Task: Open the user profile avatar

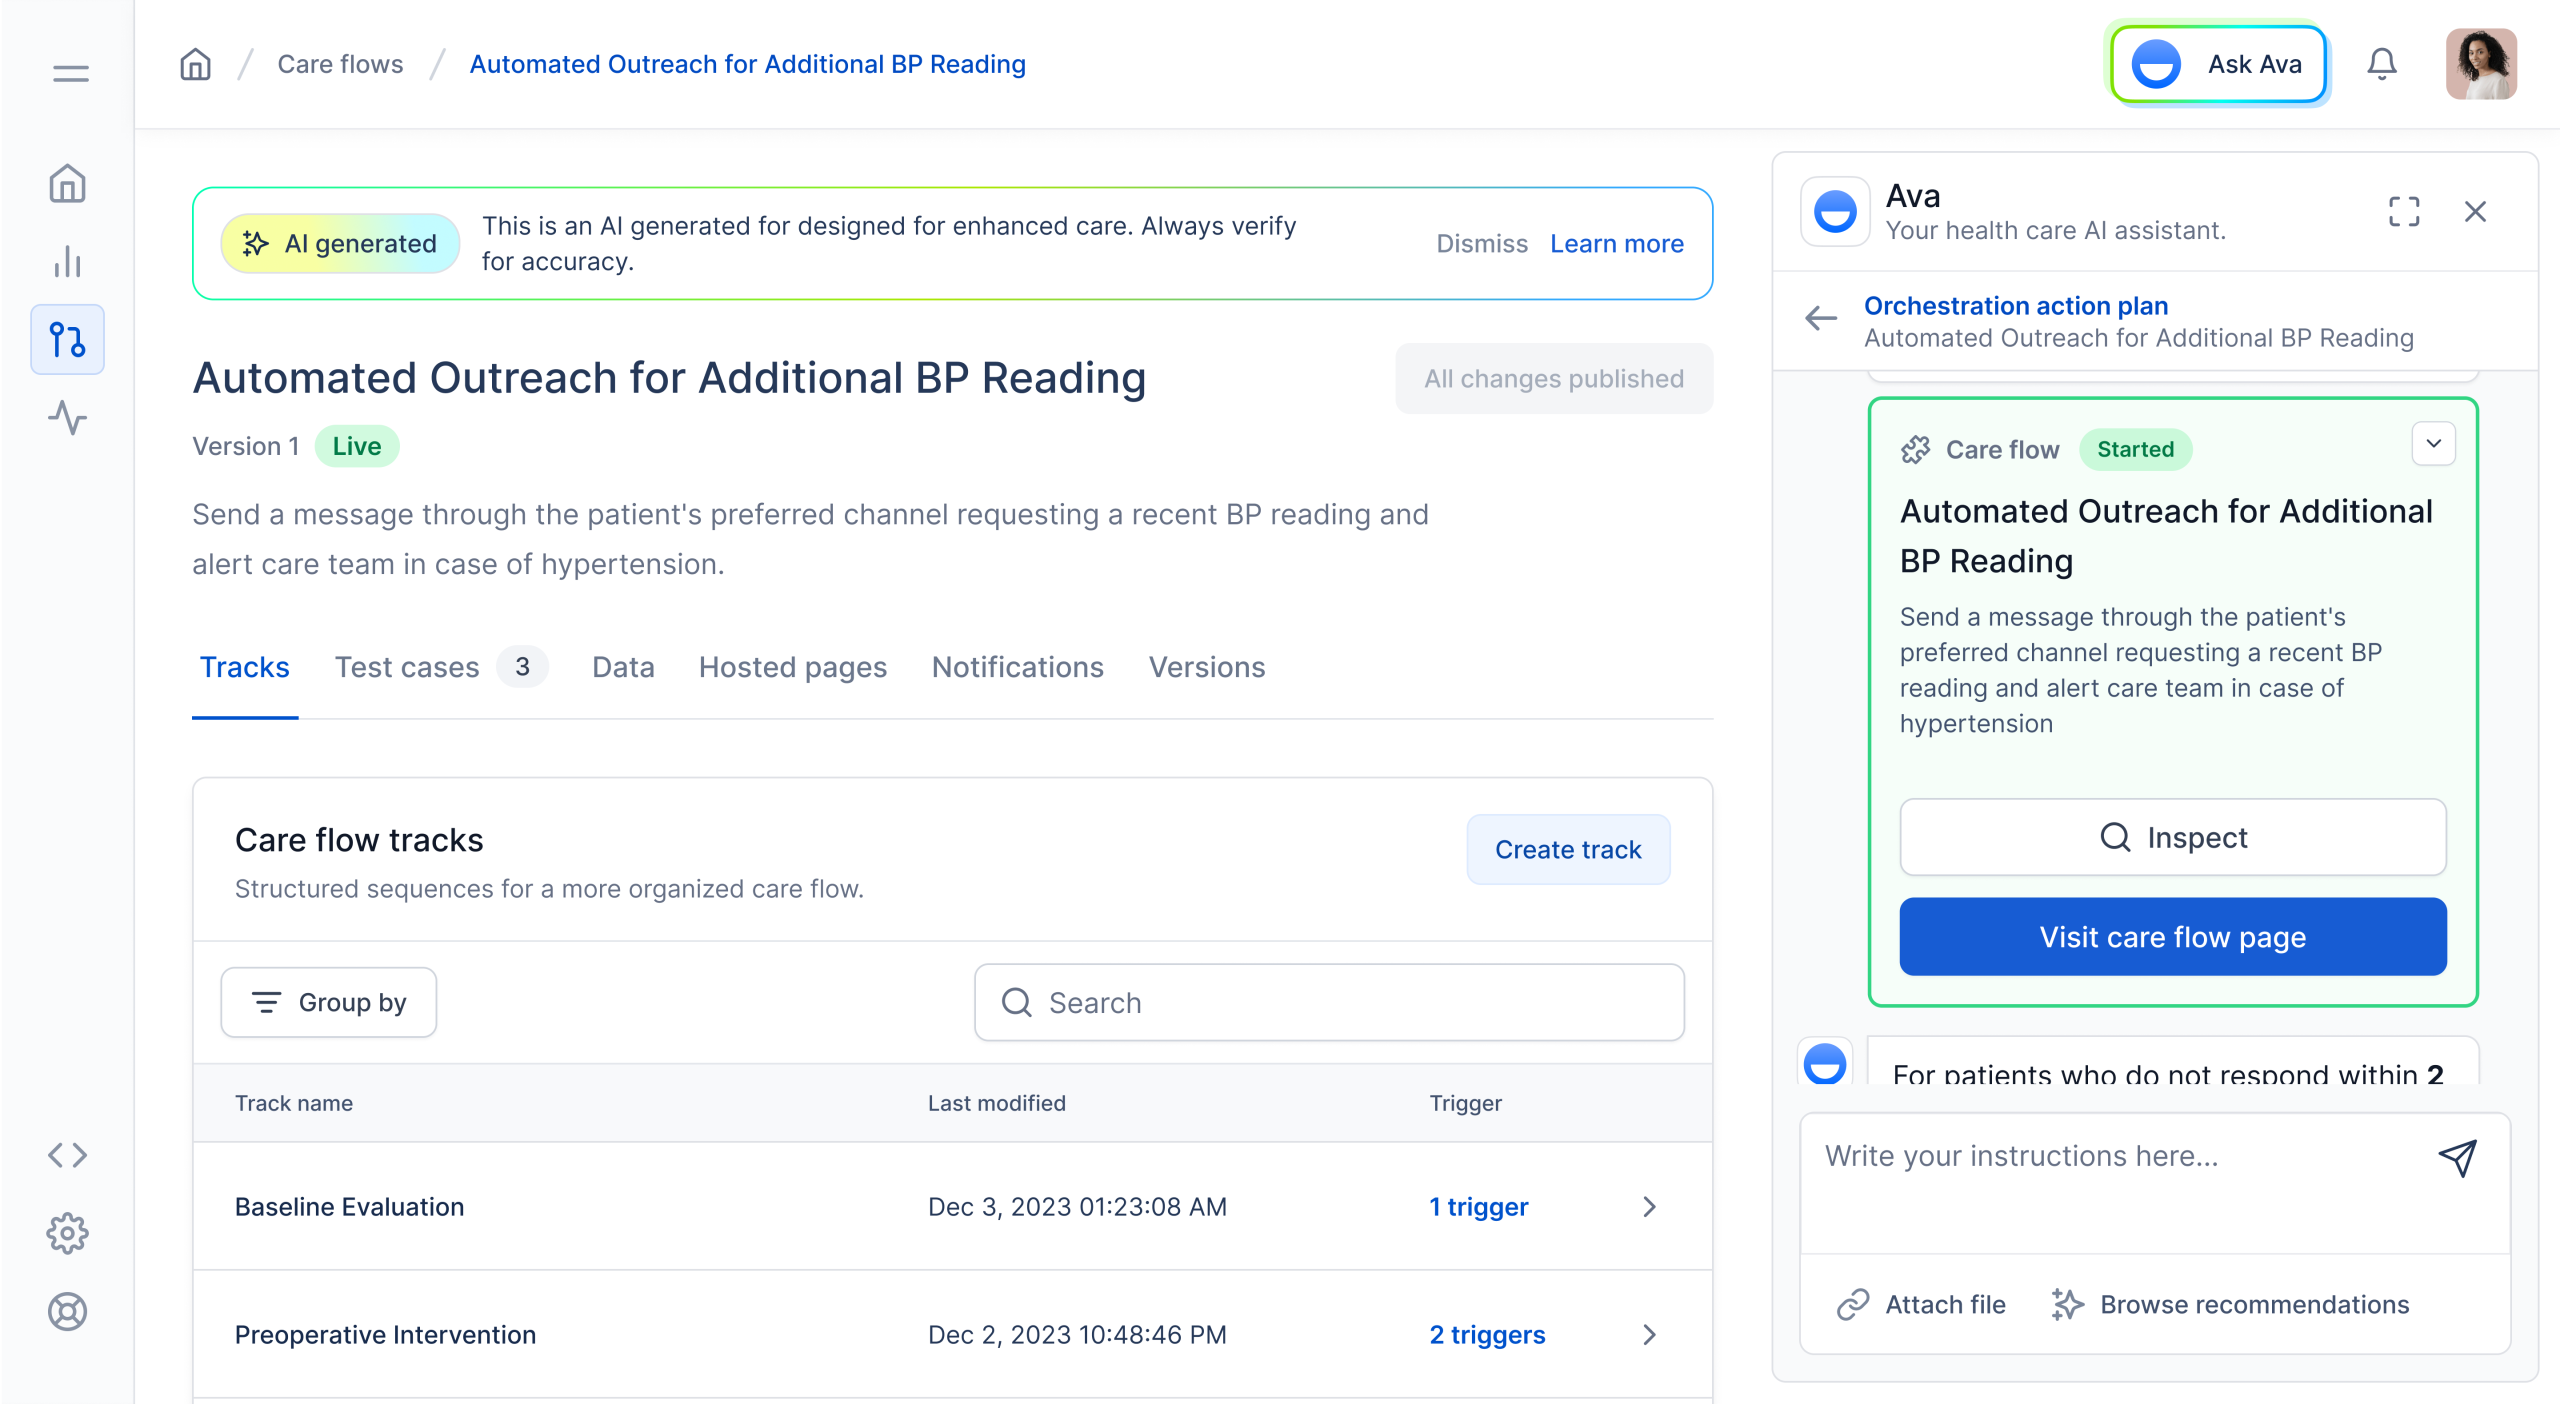Action: (2481, 64)
